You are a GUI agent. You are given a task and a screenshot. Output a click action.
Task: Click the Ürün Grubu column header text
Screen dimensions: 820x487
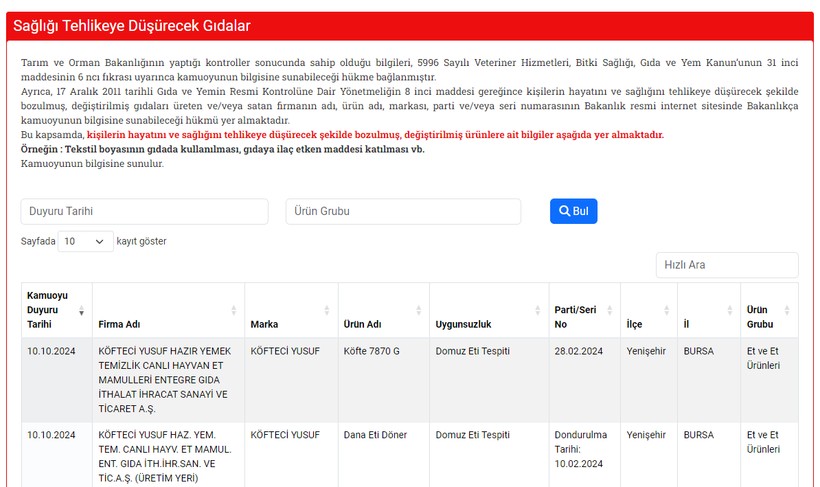[x=760, y=317]
